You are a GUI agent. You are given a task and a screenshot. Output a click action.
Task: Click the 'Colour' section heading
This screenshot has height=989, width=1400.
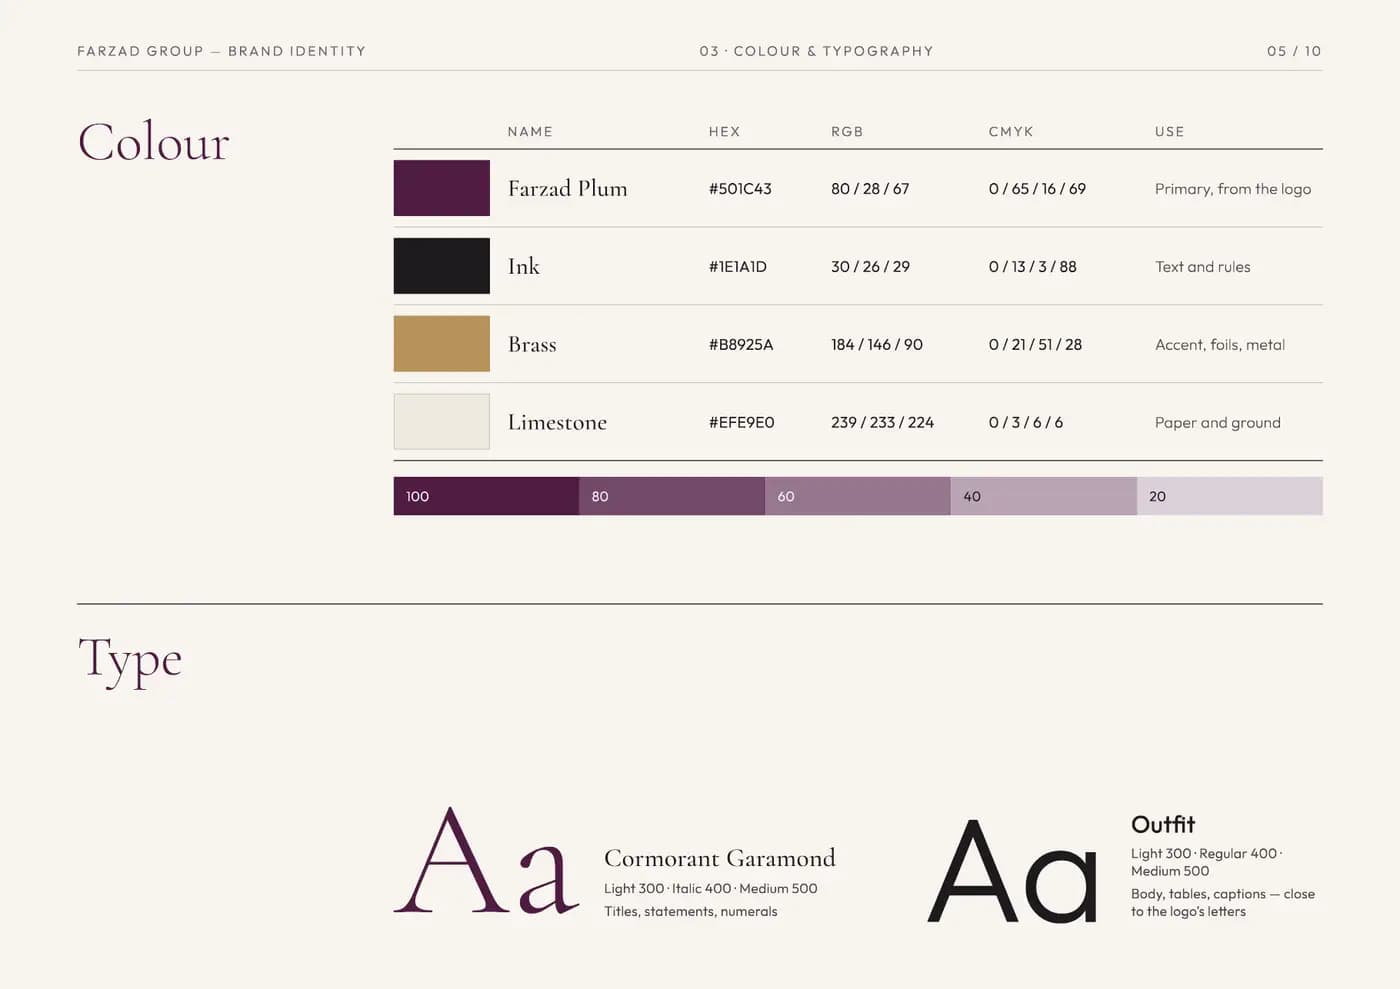pos(154,142)
